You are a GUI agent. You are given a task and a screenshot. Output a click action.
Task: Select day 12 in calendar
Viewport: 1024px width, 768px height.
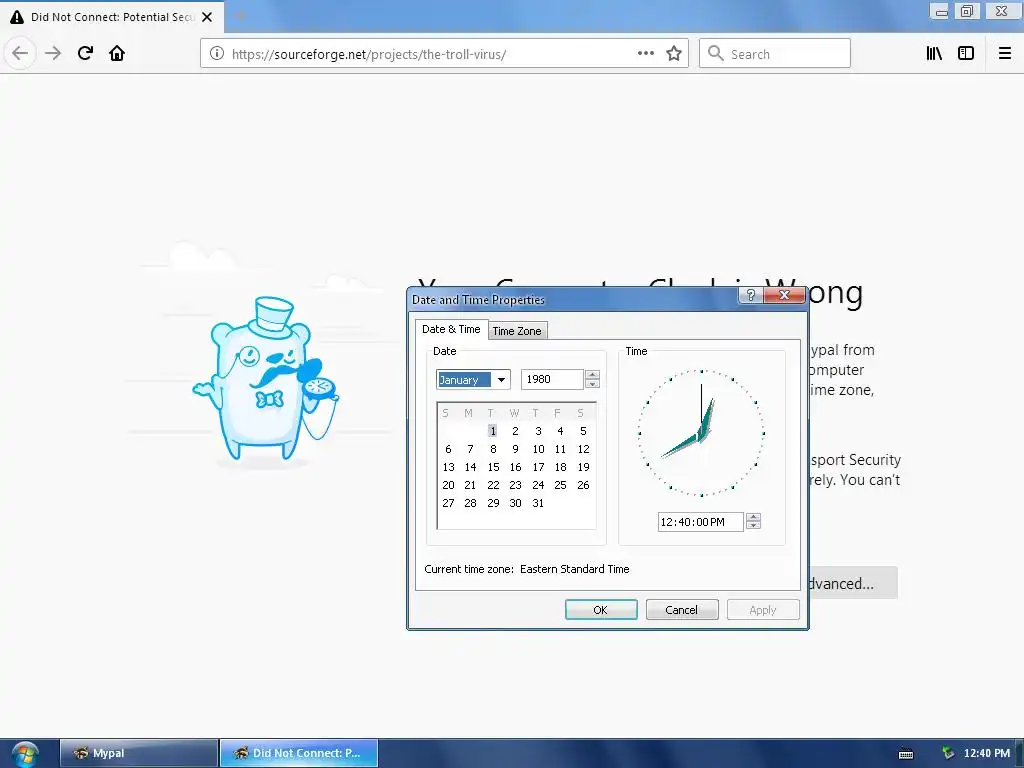click(583, 449)
